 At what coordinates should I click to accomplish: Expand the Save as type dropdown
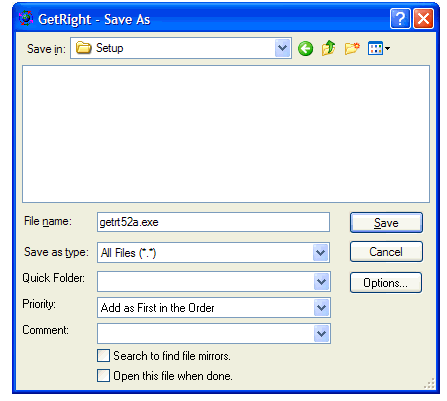coord(321,253)
